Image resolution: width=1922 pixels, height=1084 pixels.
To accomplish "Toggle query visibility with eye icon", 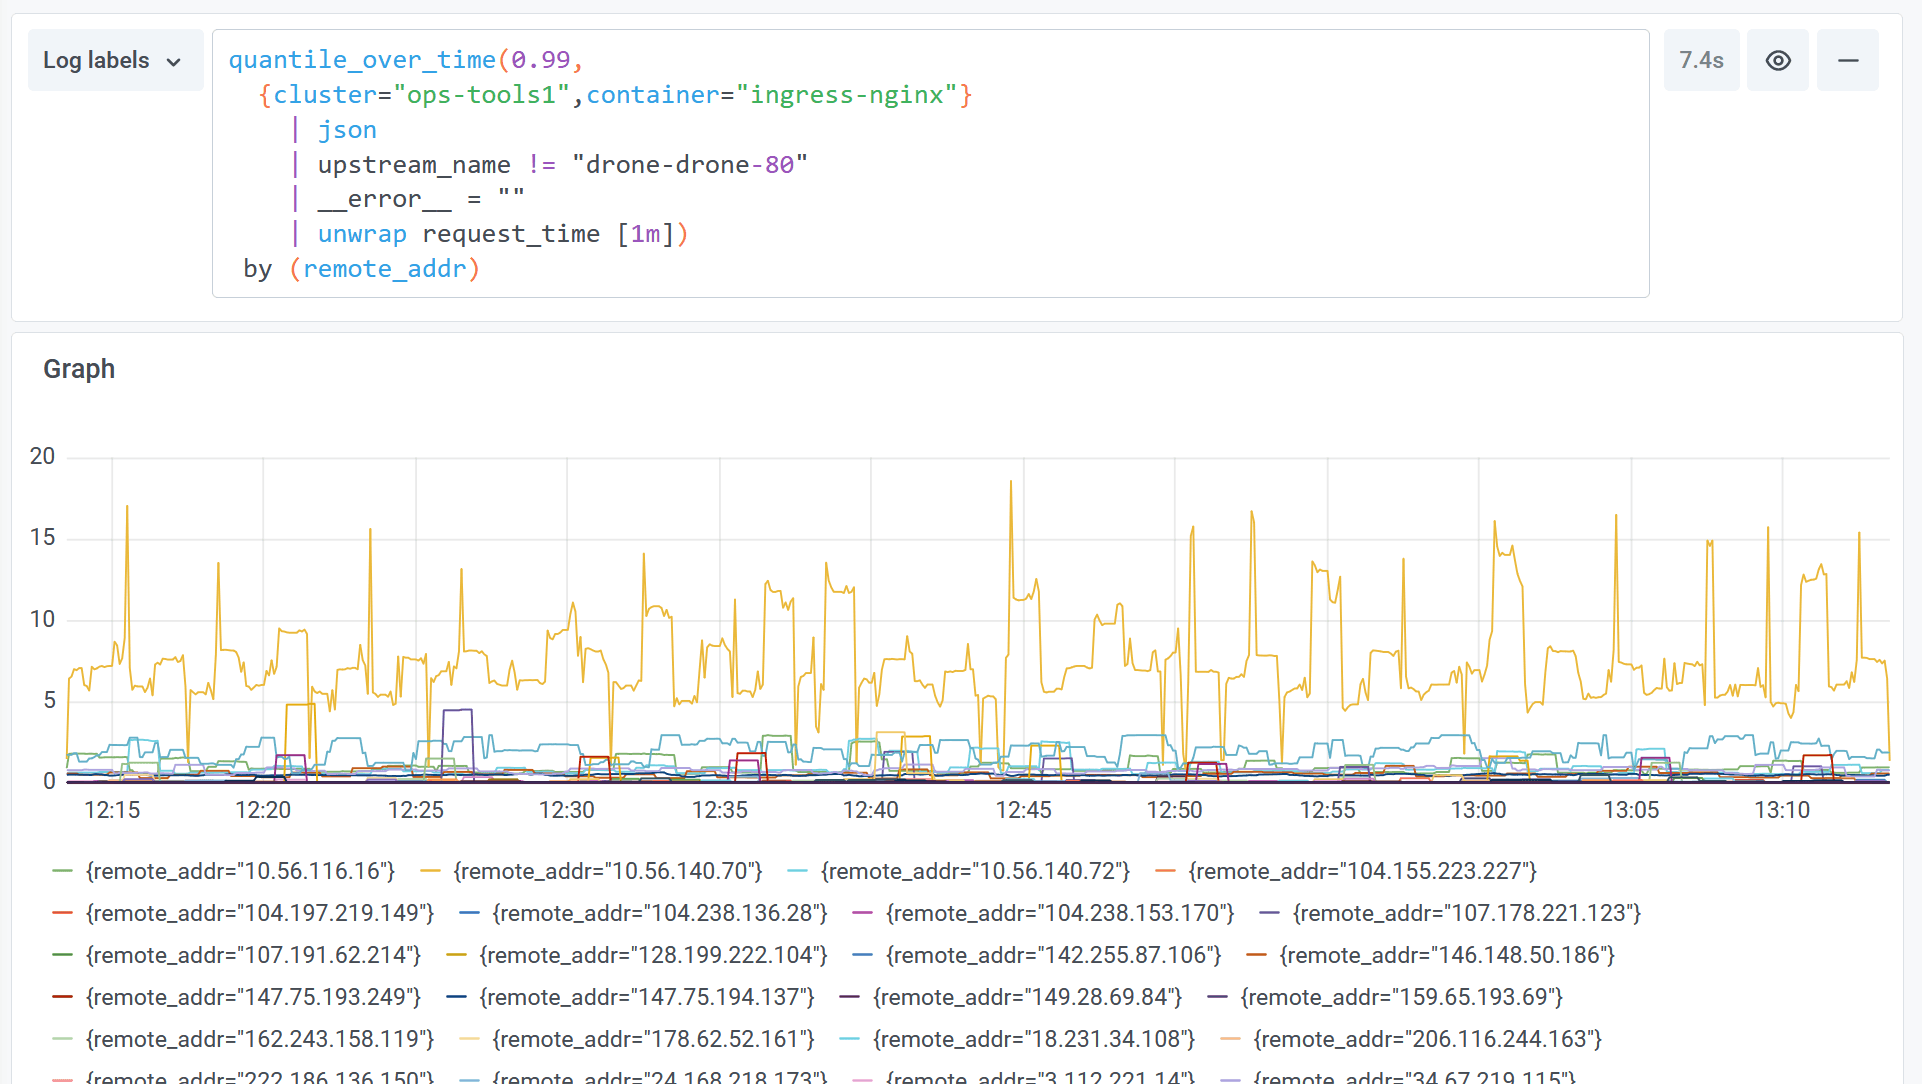I will [1777, 61].
